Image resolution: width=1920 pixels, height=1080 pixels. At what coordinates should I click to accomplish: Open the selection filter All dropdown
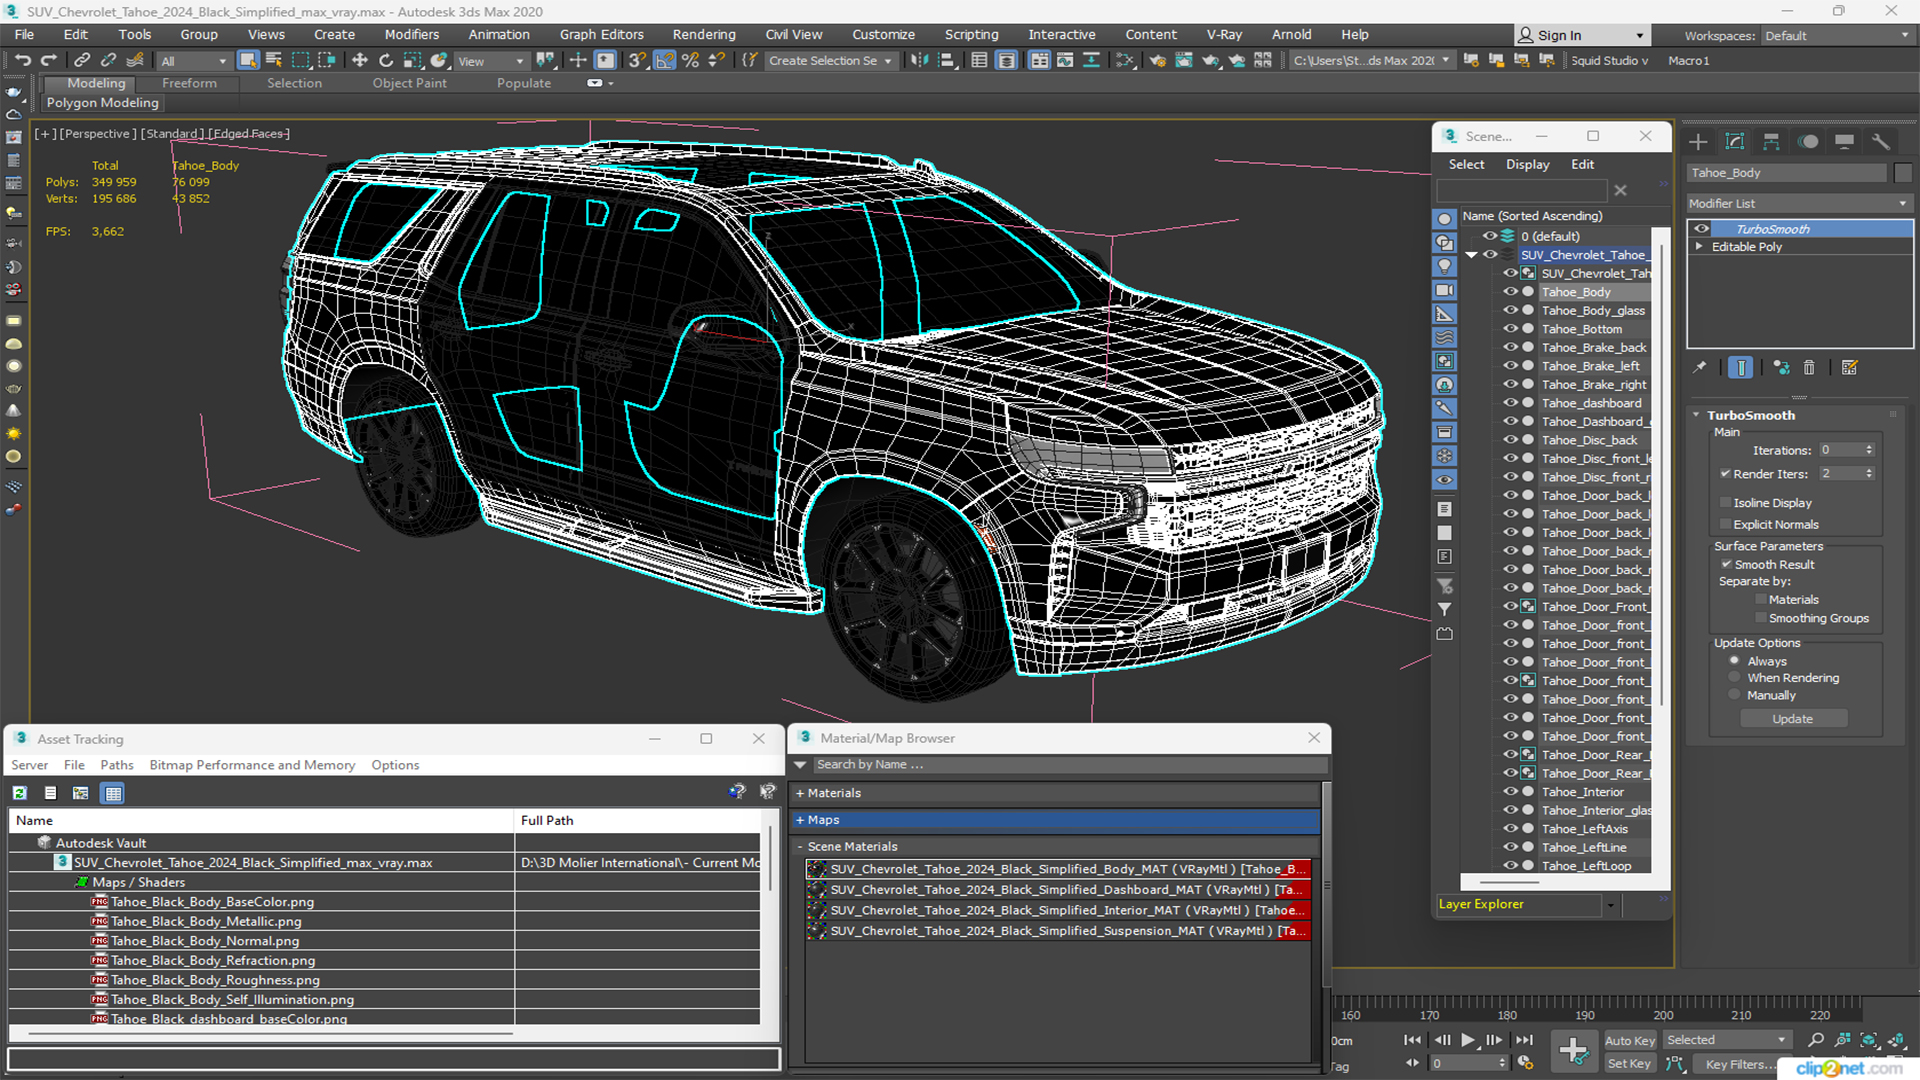[194, 61]
